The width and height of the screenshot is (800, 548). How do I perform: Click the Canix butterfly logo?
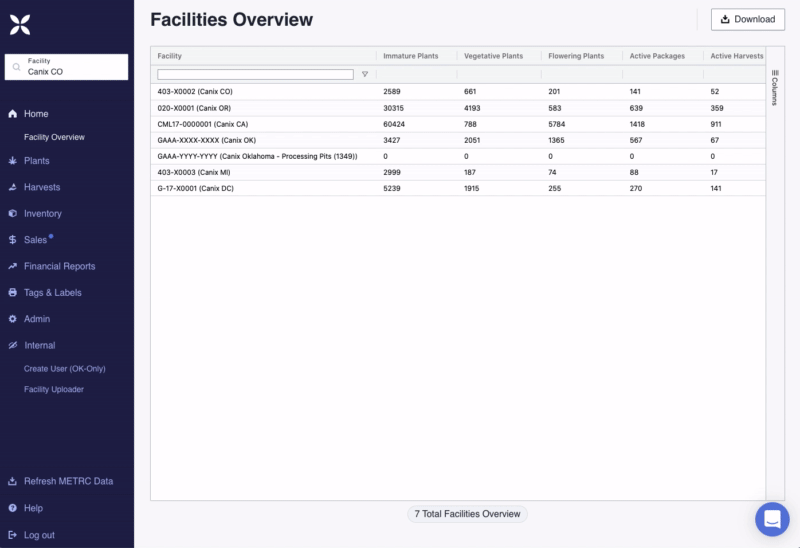point(20,24)
